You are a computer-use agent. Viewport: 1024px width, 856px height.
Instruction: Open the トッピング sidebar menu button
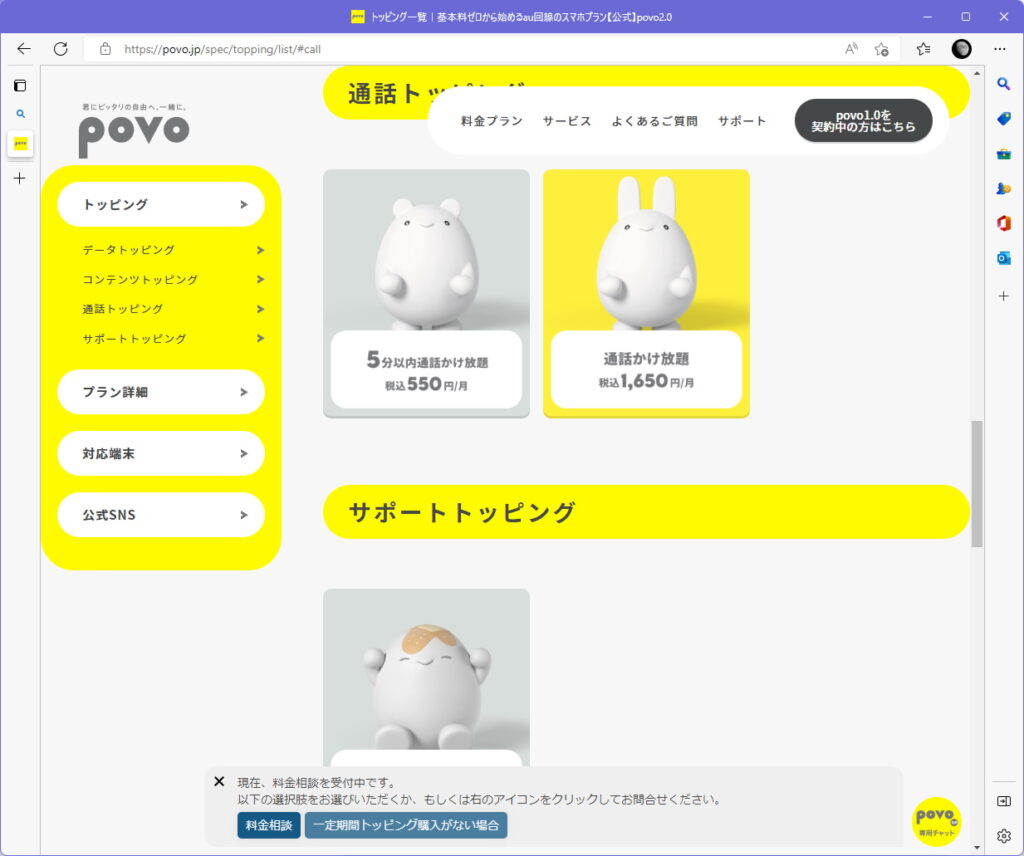[161, 204]
